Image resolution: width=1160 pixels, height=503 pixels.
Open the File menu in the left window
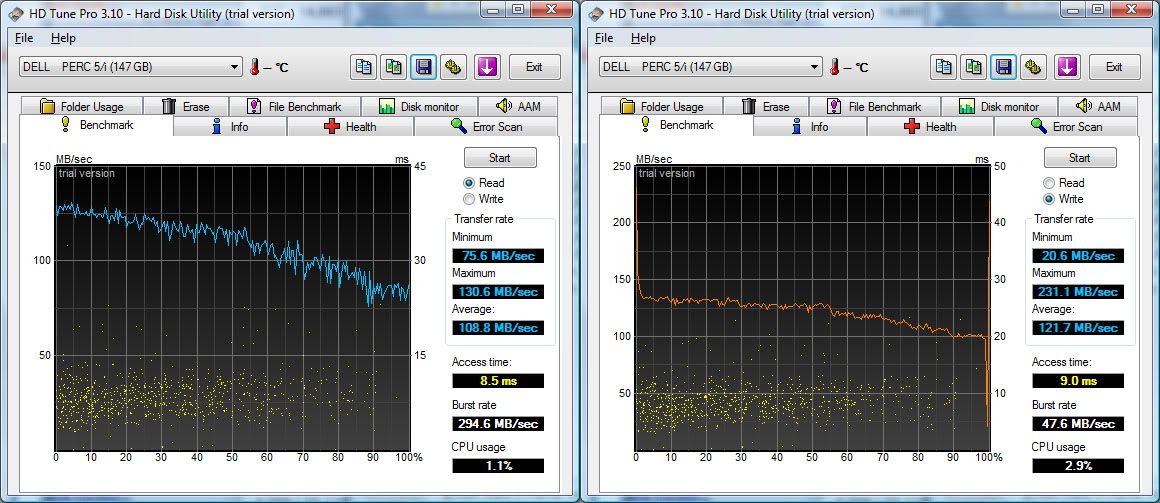(24, 38)
